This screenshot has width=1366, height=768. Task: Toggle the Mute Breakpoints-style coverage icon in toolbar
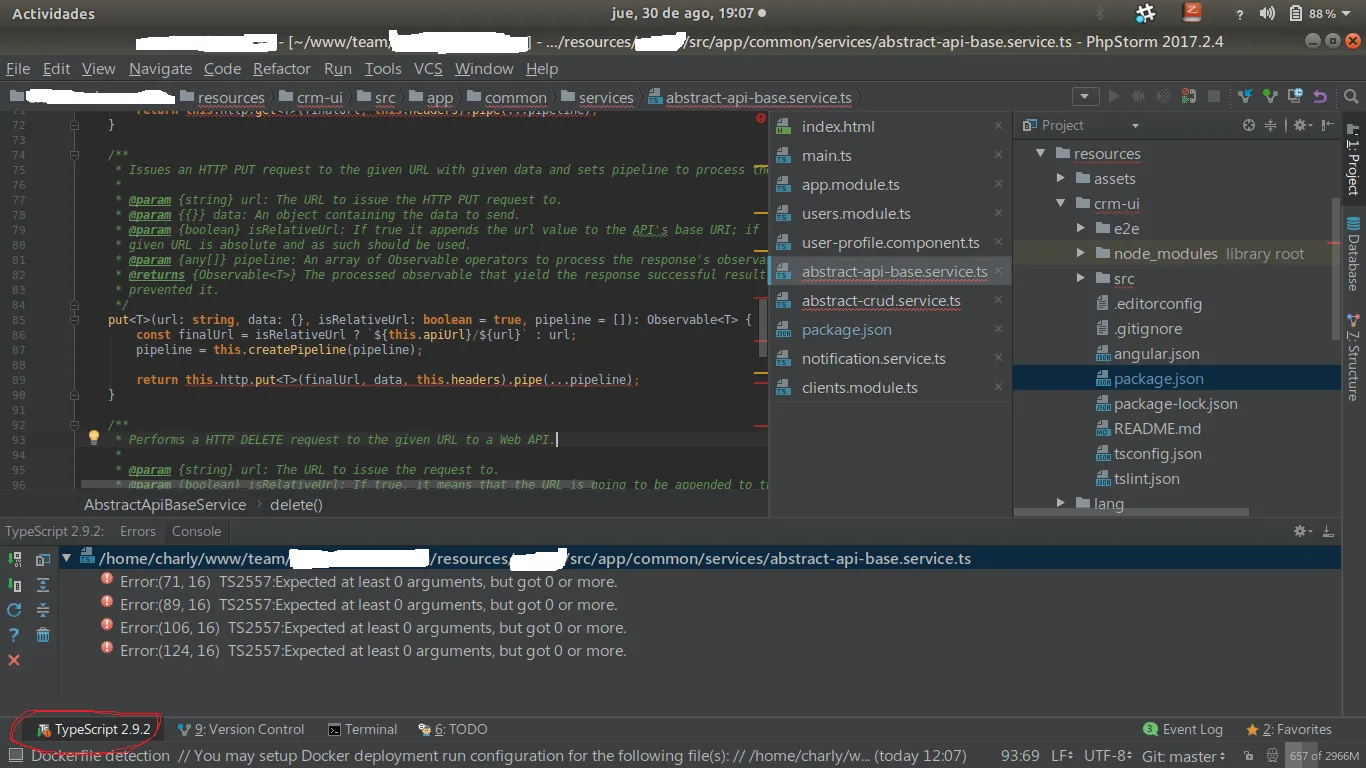pos(1164,97)
